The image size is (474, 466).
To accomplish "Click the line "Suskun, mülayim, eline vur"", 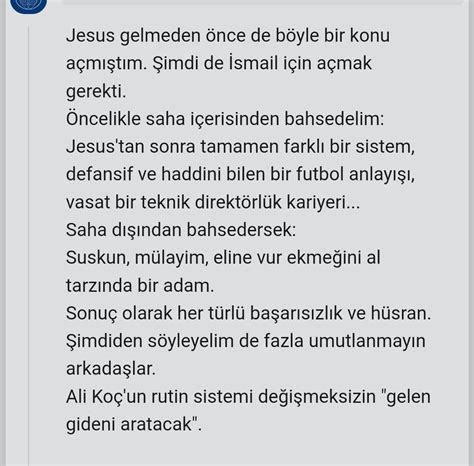I will [223, 258].
